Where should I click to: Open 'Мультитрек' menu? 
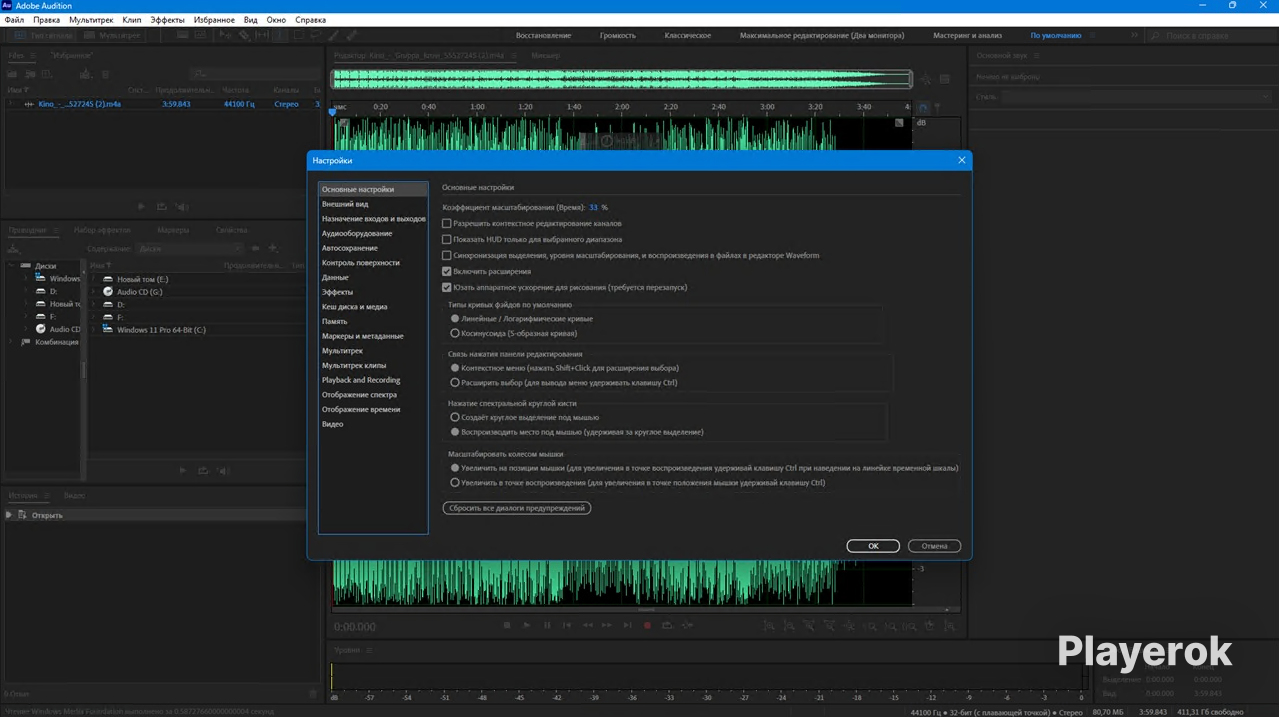(x=91, y=20)
